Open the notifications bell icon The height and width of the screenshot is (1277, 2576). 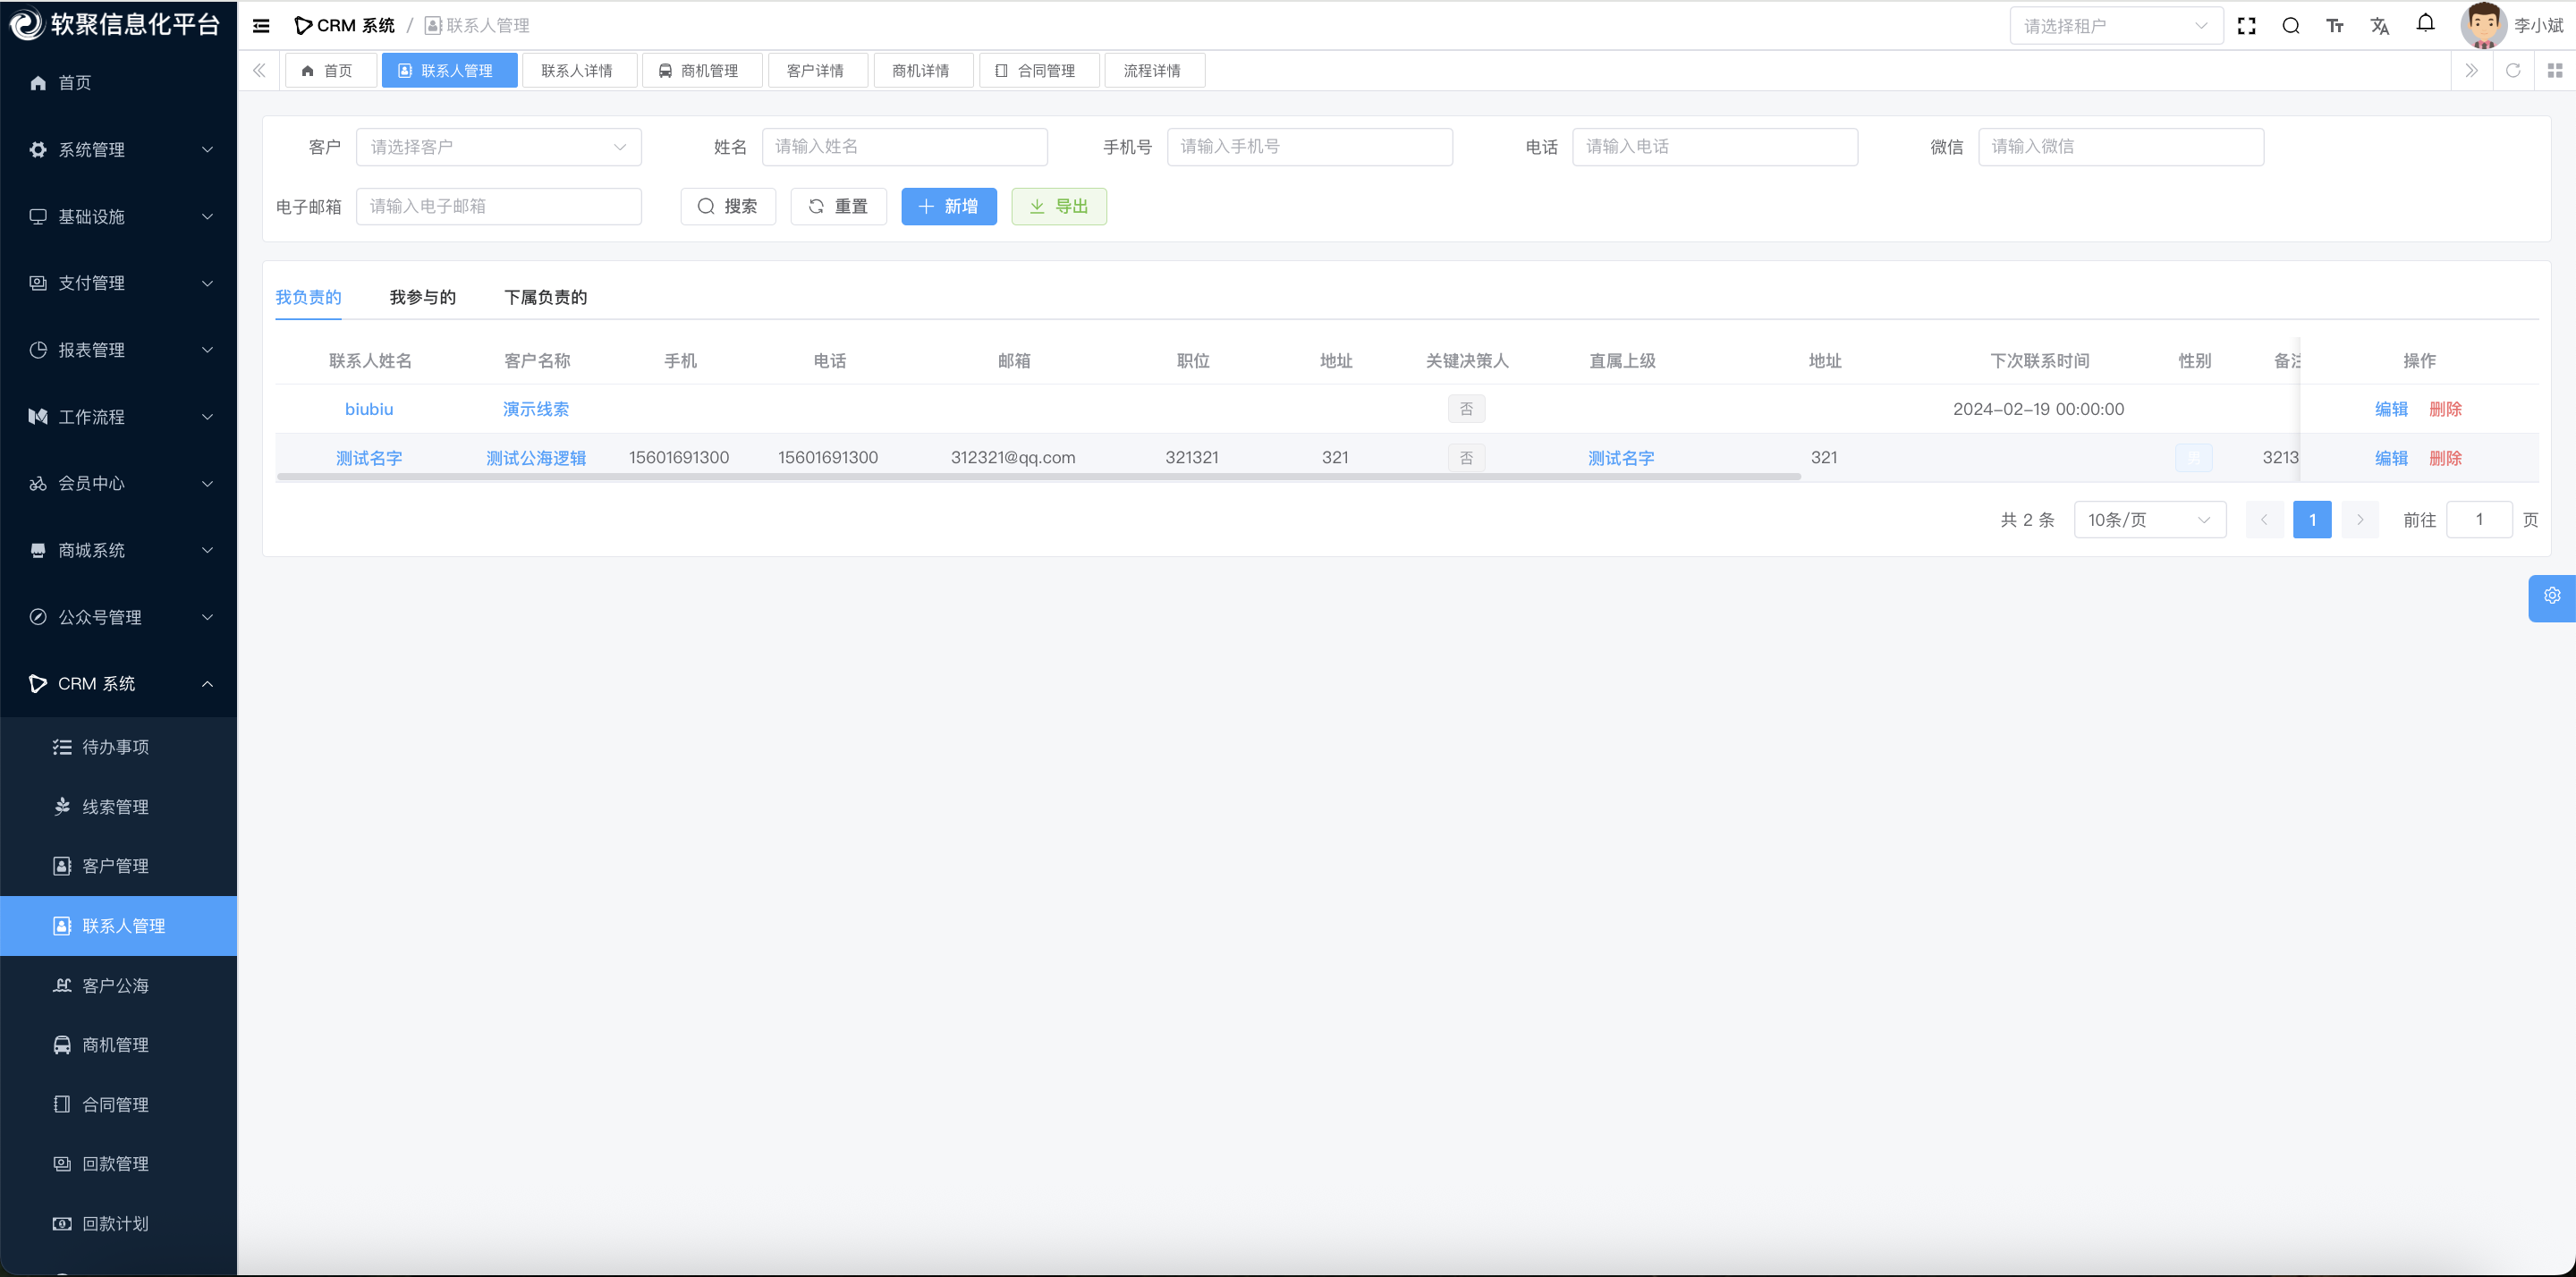click(2425, 24)
